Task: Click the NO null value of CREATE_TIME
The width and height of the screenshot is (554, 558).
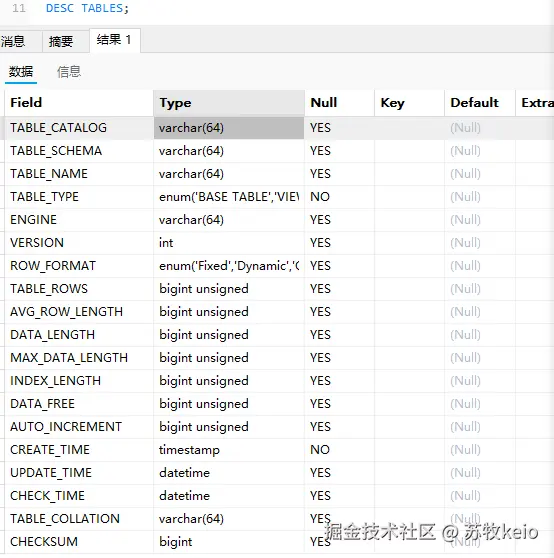Action: [339, 450]
